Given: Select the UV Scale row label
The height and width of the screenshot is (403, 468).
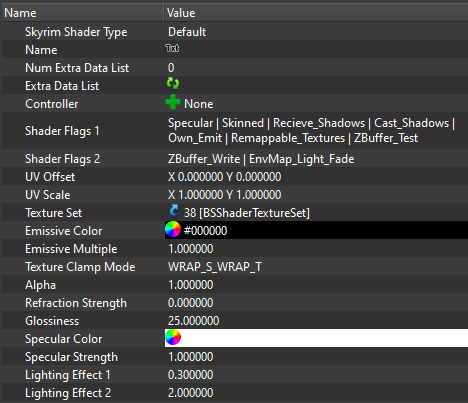Looking at the screenshot, I should point(48,195).
